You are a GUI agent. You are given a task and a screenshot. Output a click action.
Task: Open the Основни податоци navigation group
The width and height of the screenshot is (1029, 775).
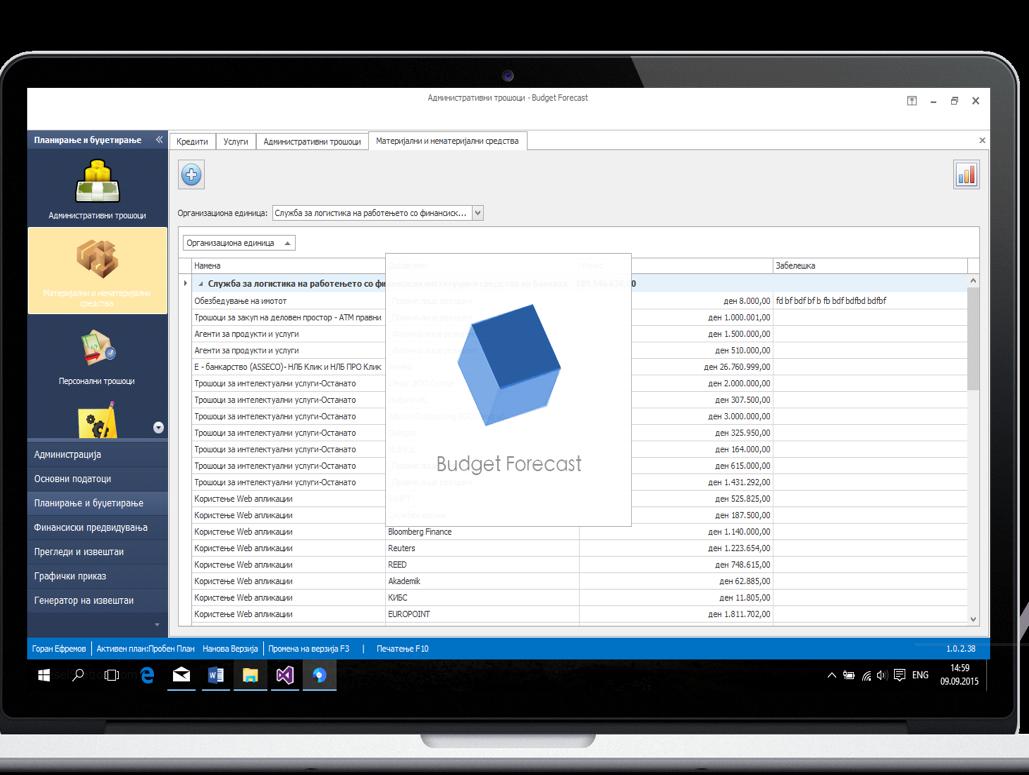[x=97, y=478]
